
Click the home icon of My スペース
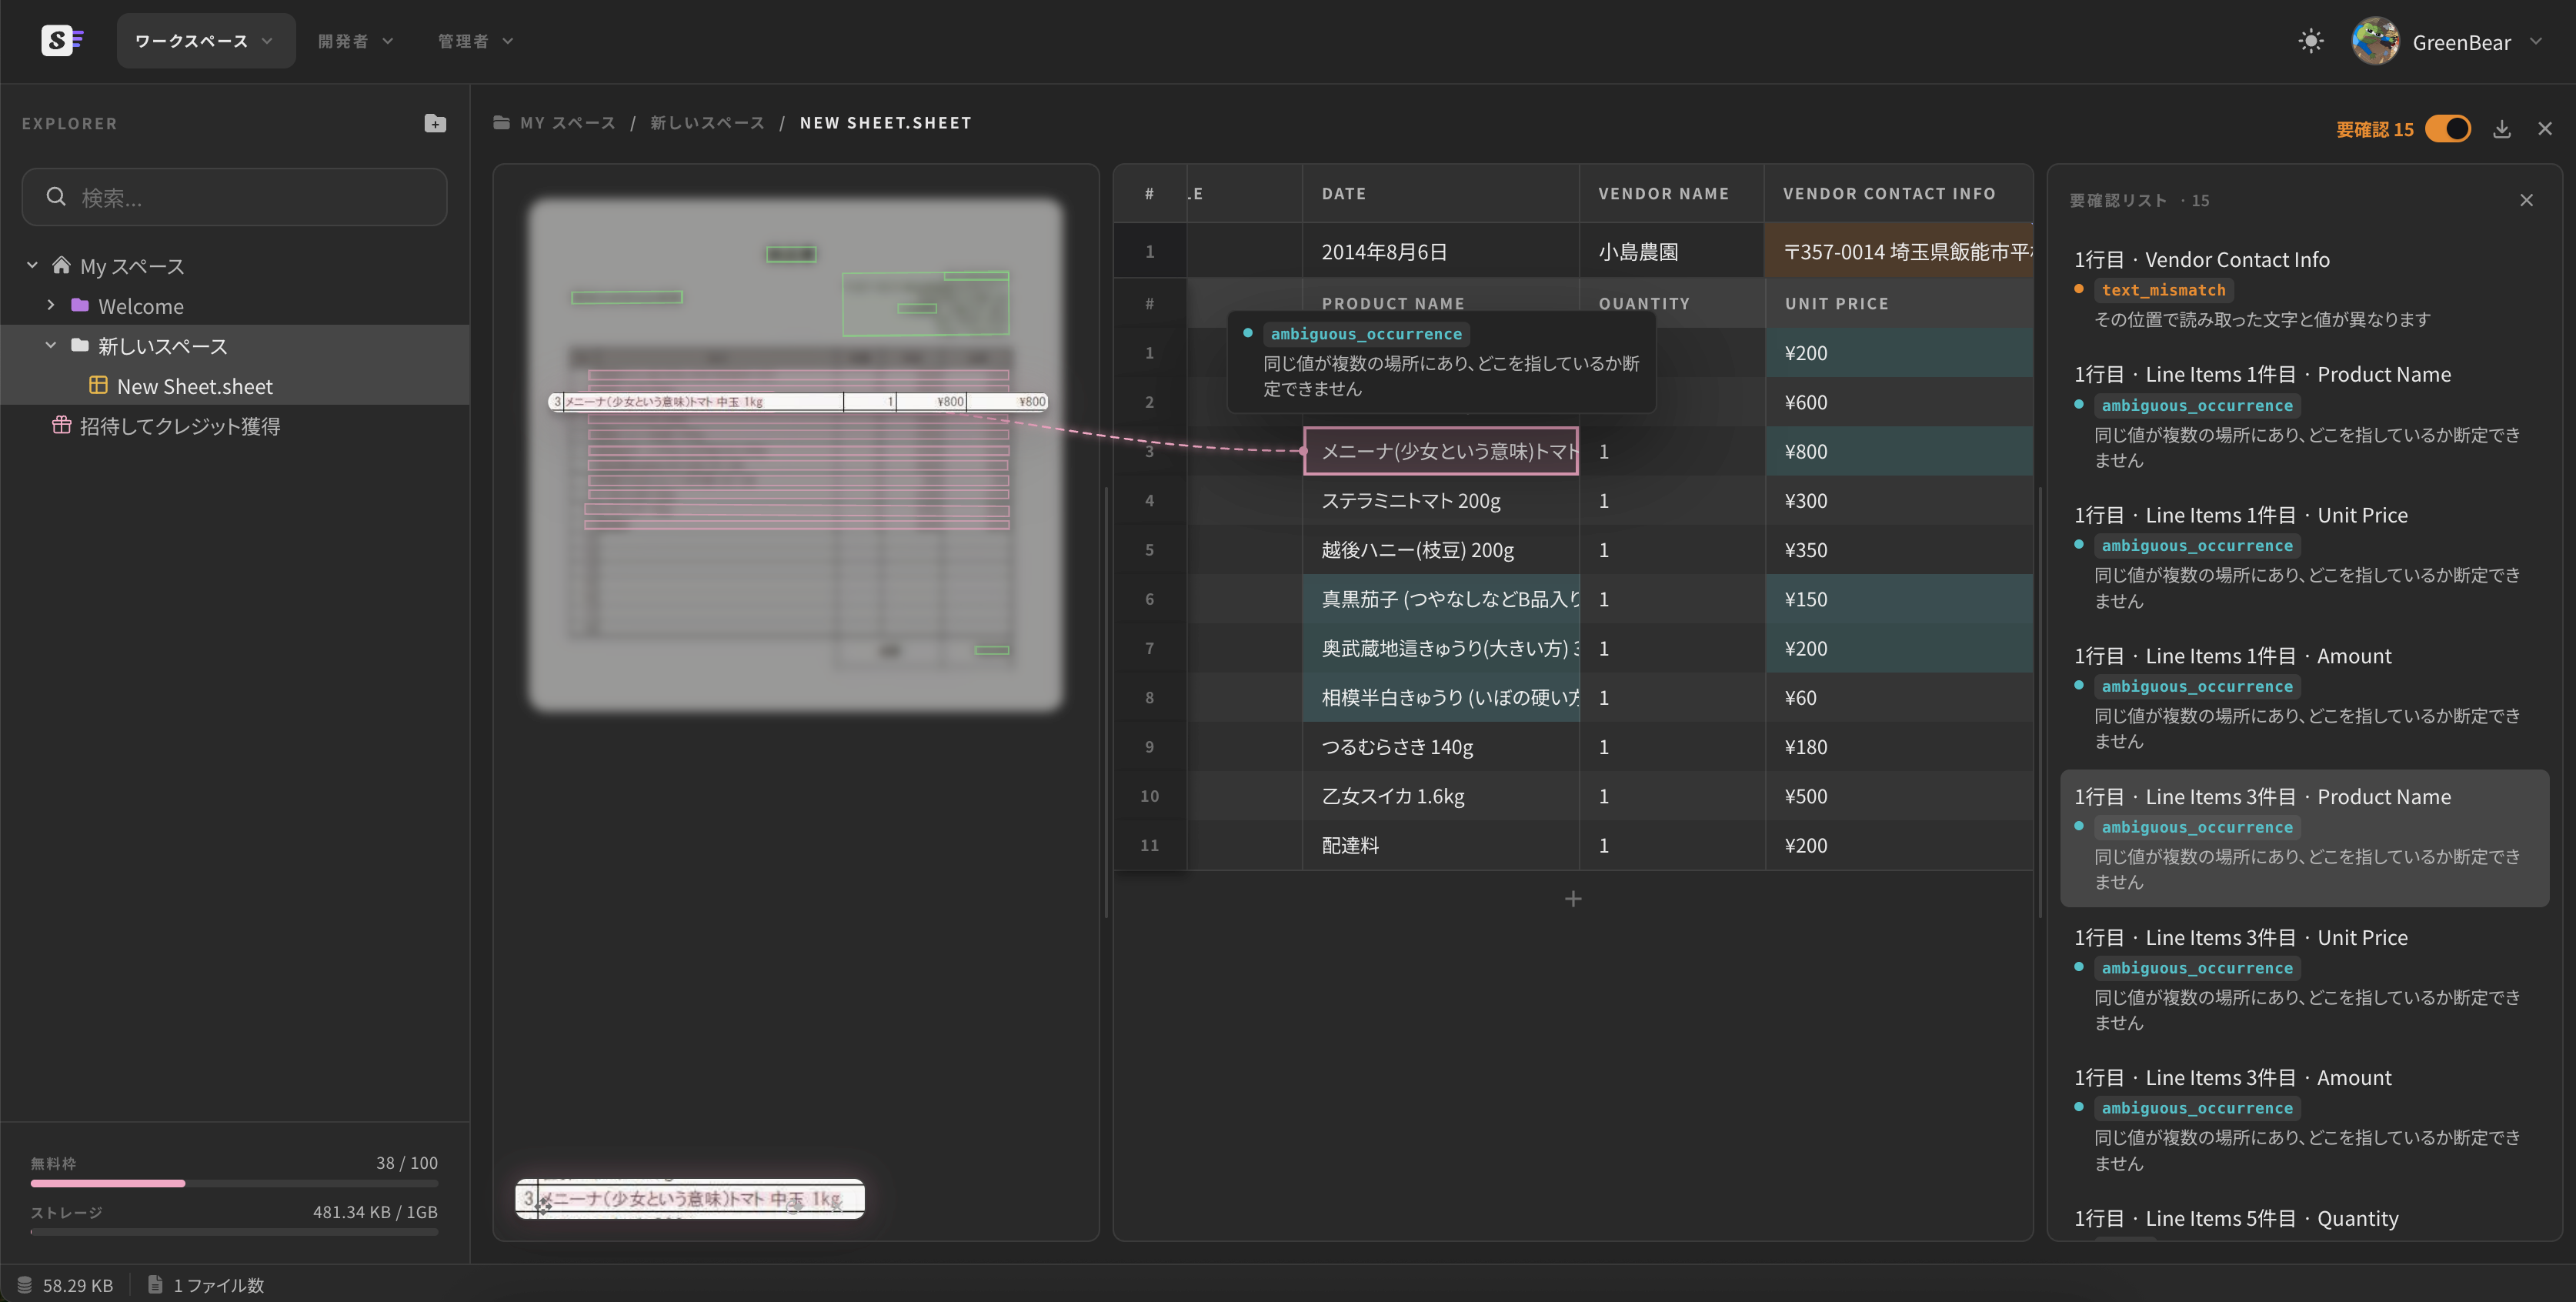(x=61, y=265)
